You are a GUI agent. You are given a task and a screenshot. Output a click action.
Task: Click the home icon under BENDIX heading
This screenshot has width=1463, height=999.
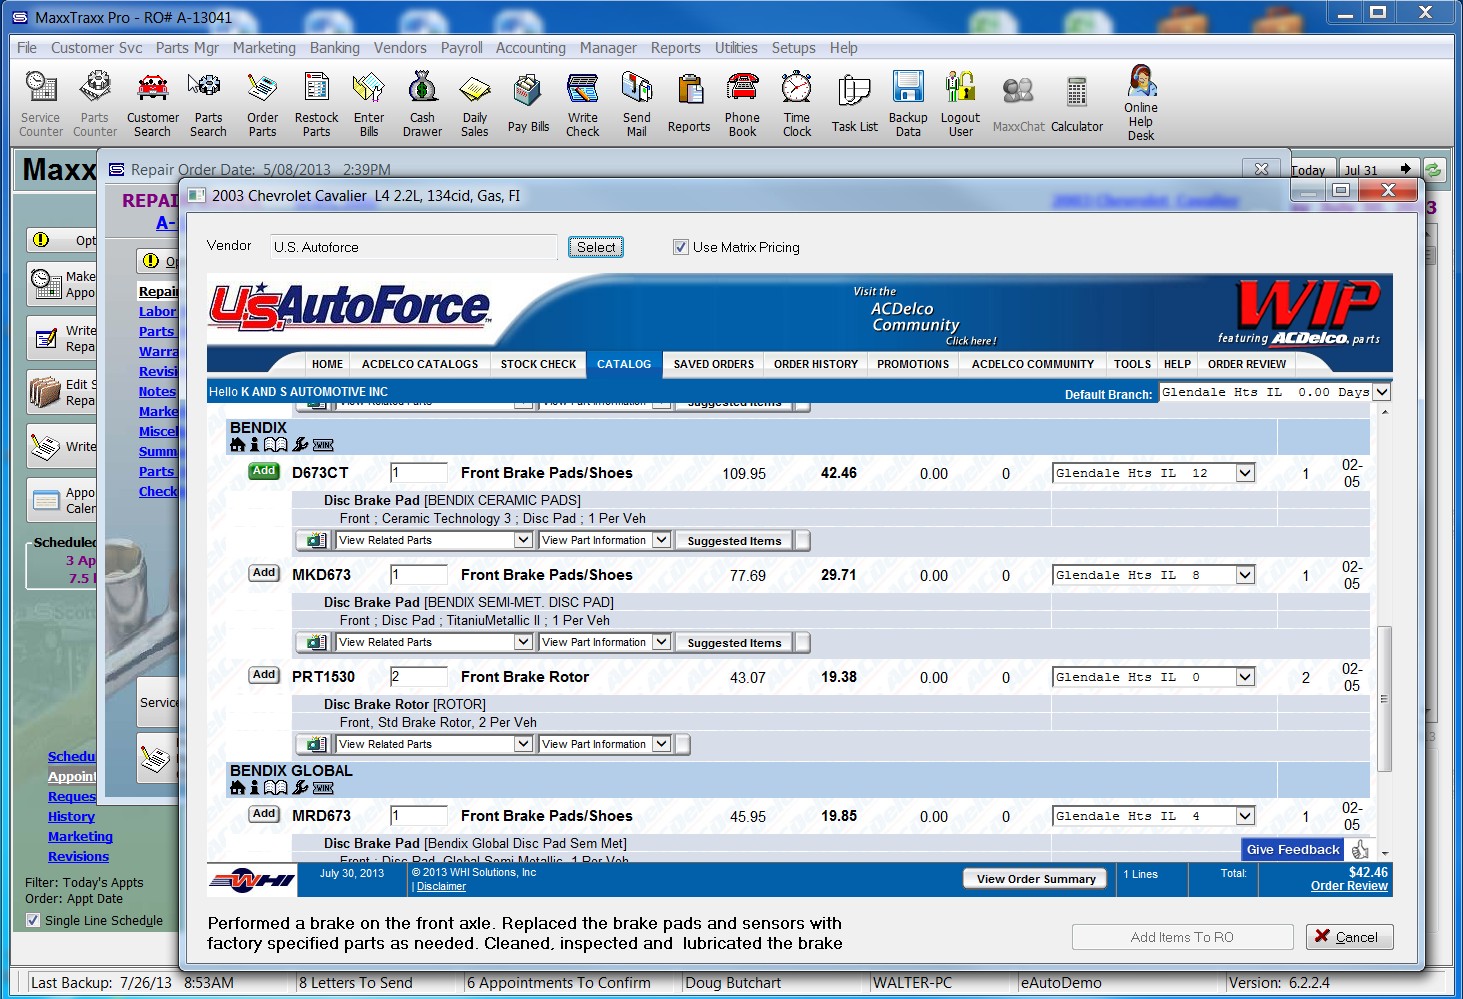point(238,445)
